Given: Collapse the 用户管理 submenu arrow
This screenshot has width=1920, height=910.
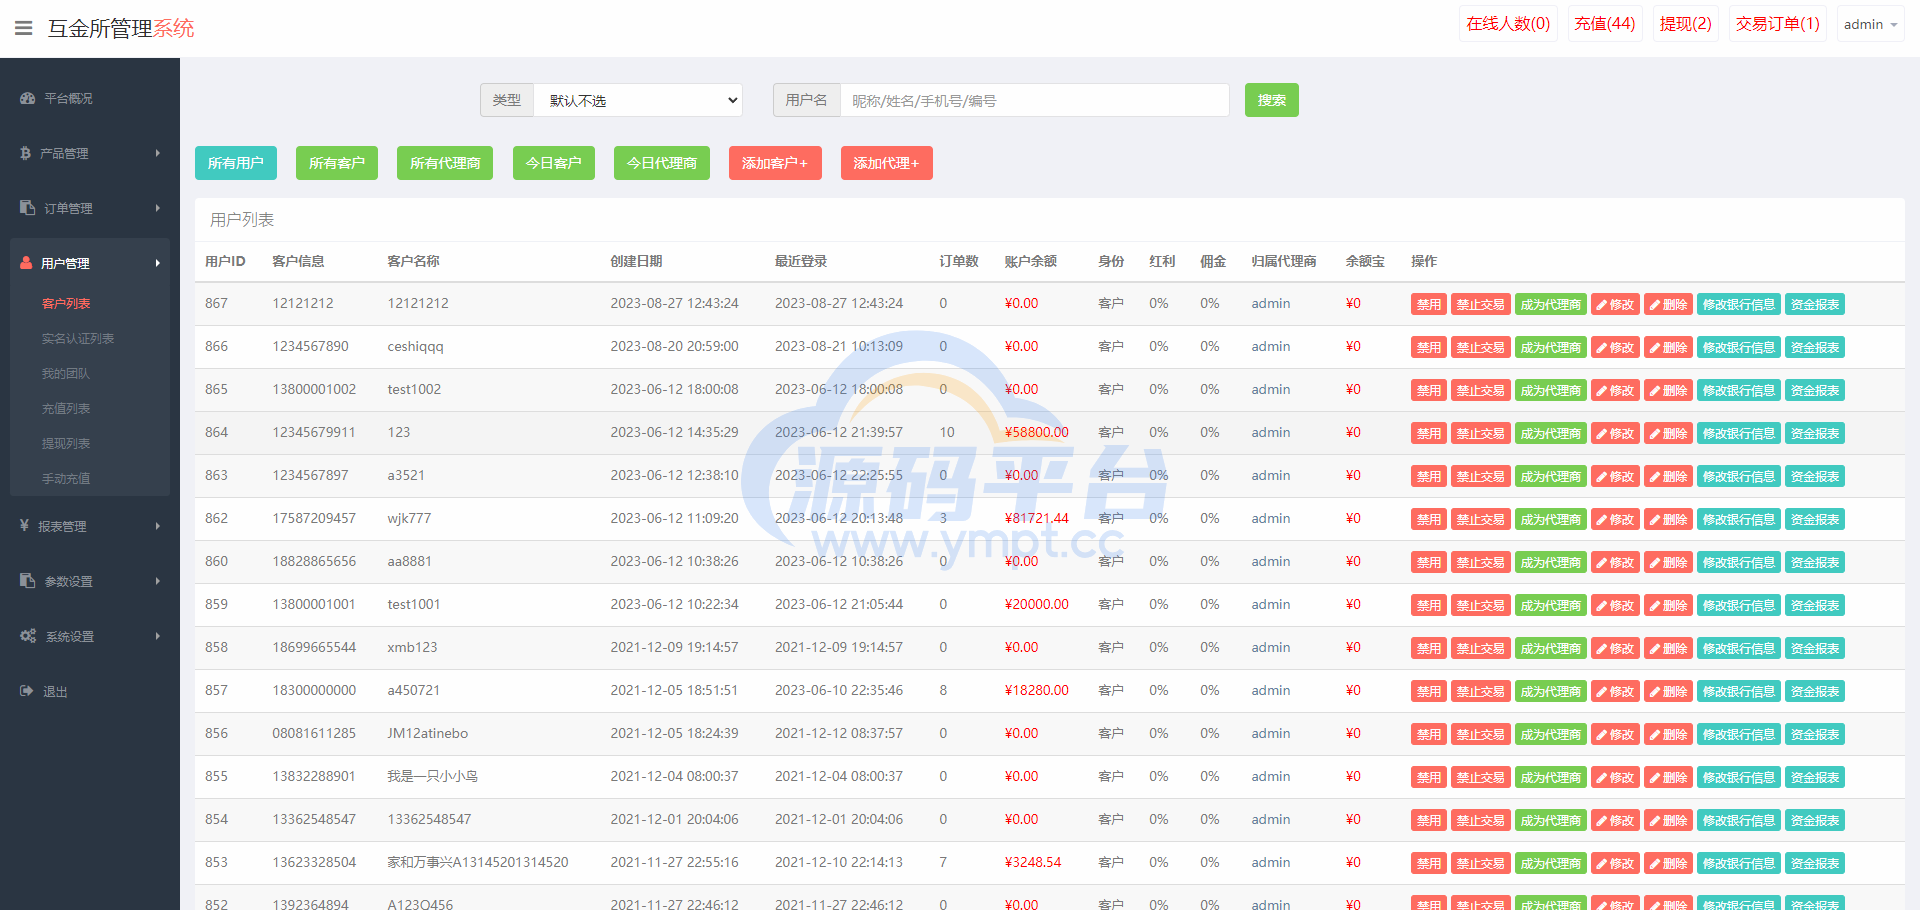Looking at the screenshot, I should (158, 263).
